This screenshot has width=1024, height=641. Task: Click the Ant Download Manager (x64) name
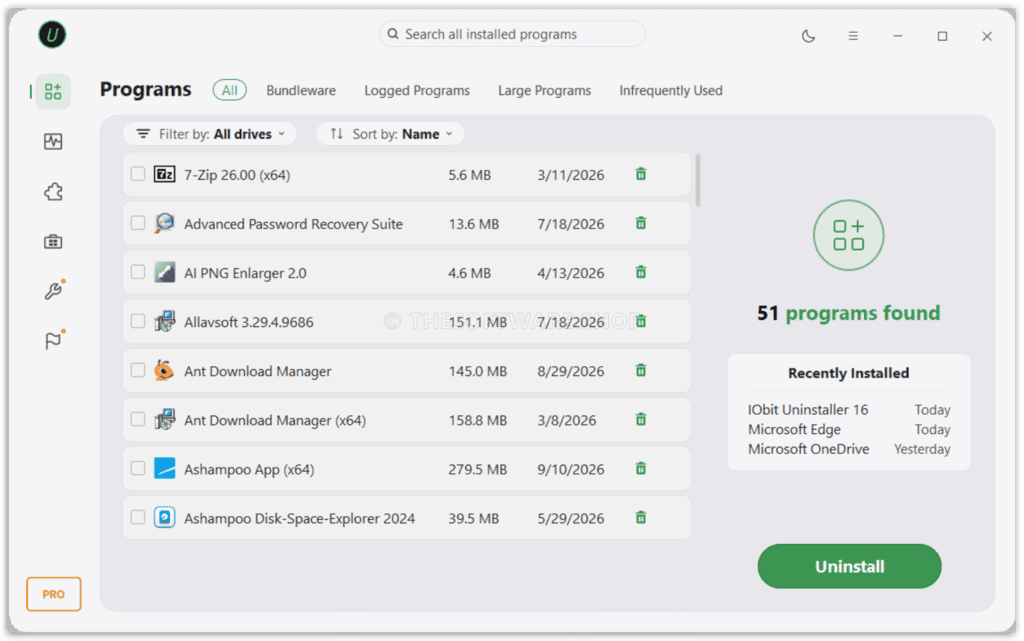(x=275, y=420)
